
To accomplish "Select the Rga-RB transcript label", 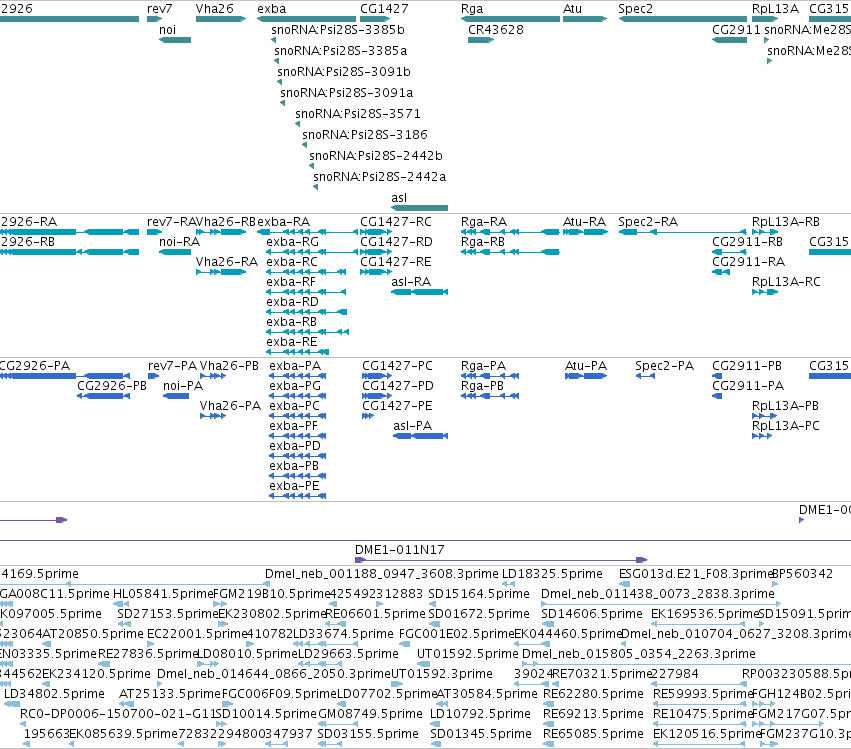I will 482,242.
